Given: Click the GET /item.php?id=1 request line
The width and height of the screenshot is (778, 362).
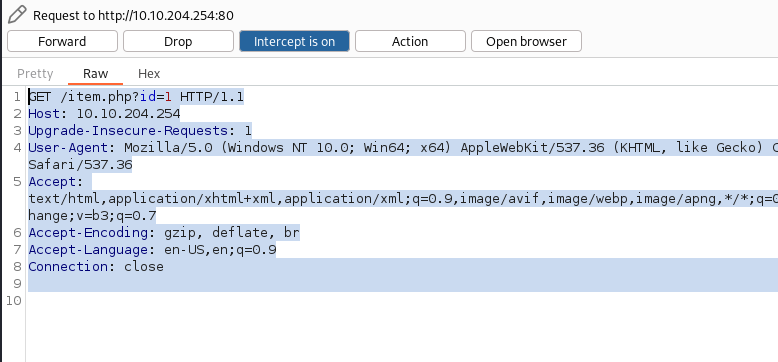Looking at the screenshot, I should pyautogui.click(x=136, y=97).
